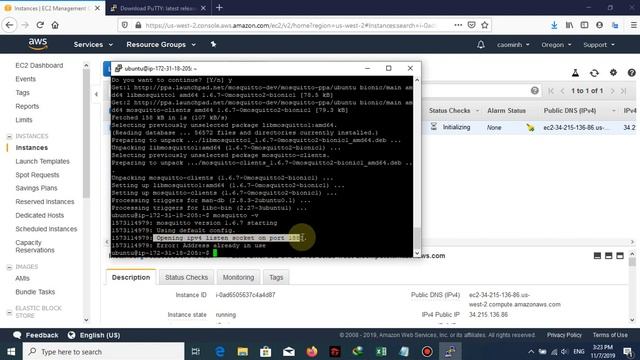Click the Feedback button in footer

click(36, 335)
